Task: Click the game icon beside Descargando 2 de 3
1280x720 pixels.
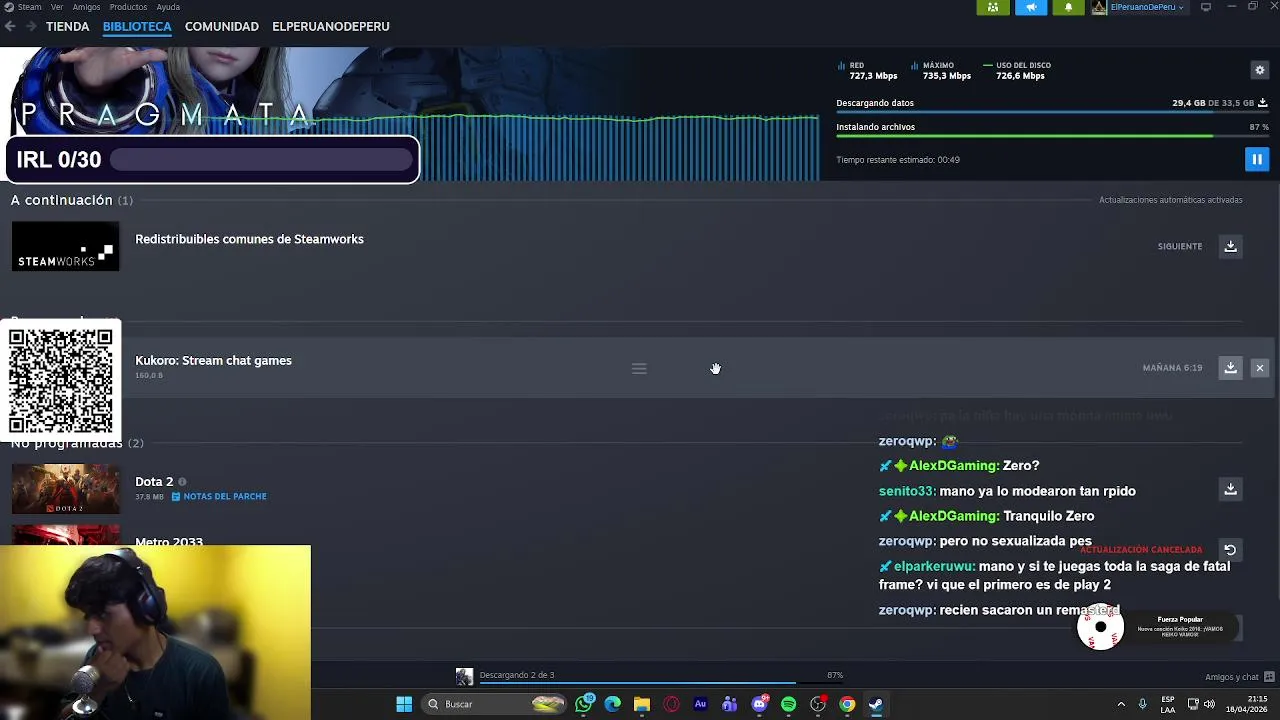Action: coord(464,677)
